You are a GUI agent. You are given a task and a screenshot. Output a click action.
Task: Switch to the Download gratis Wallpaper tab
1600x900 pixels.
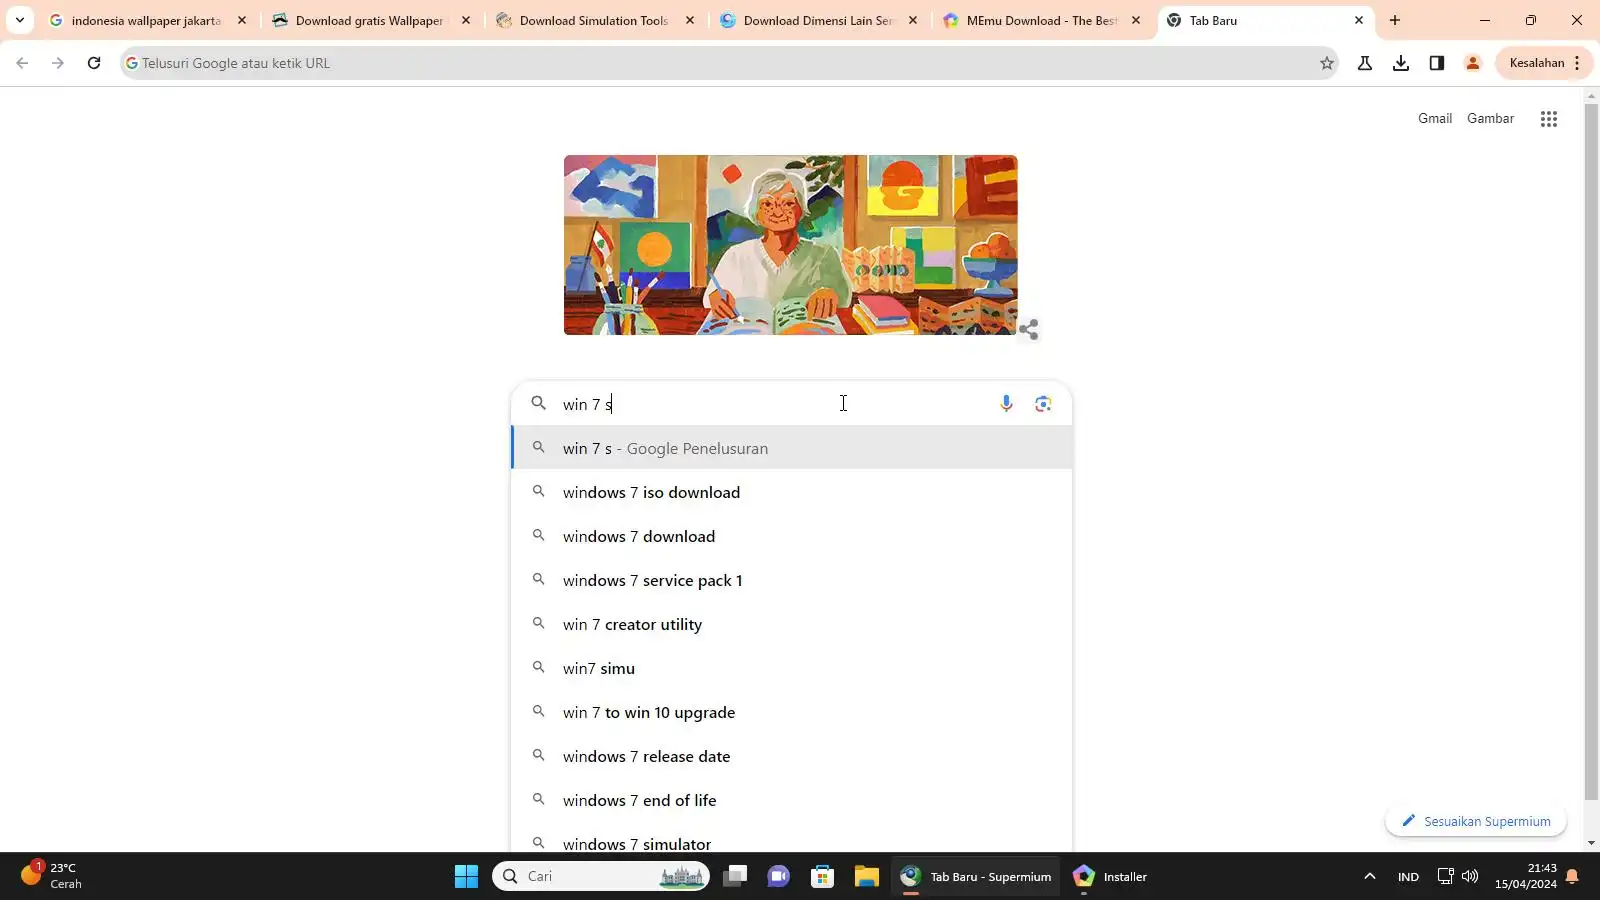click(x=369, y=20)
